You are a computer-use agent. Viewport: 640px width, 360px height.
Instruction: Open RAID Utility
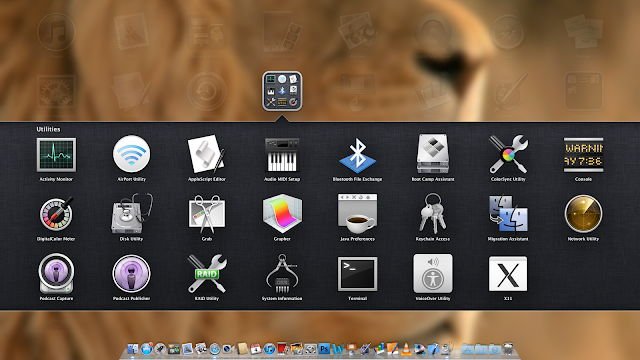tap(207, 273)
